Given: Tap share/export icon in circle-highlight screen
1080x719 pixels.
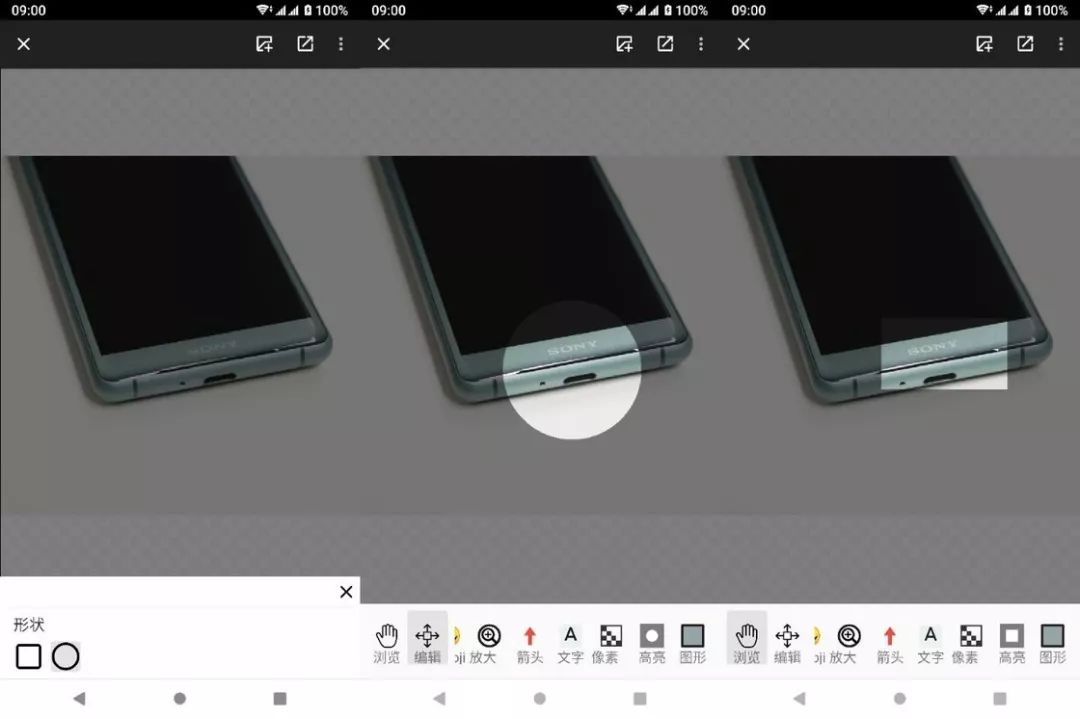Looking at the screenshot, I should [x=665, y=44].
